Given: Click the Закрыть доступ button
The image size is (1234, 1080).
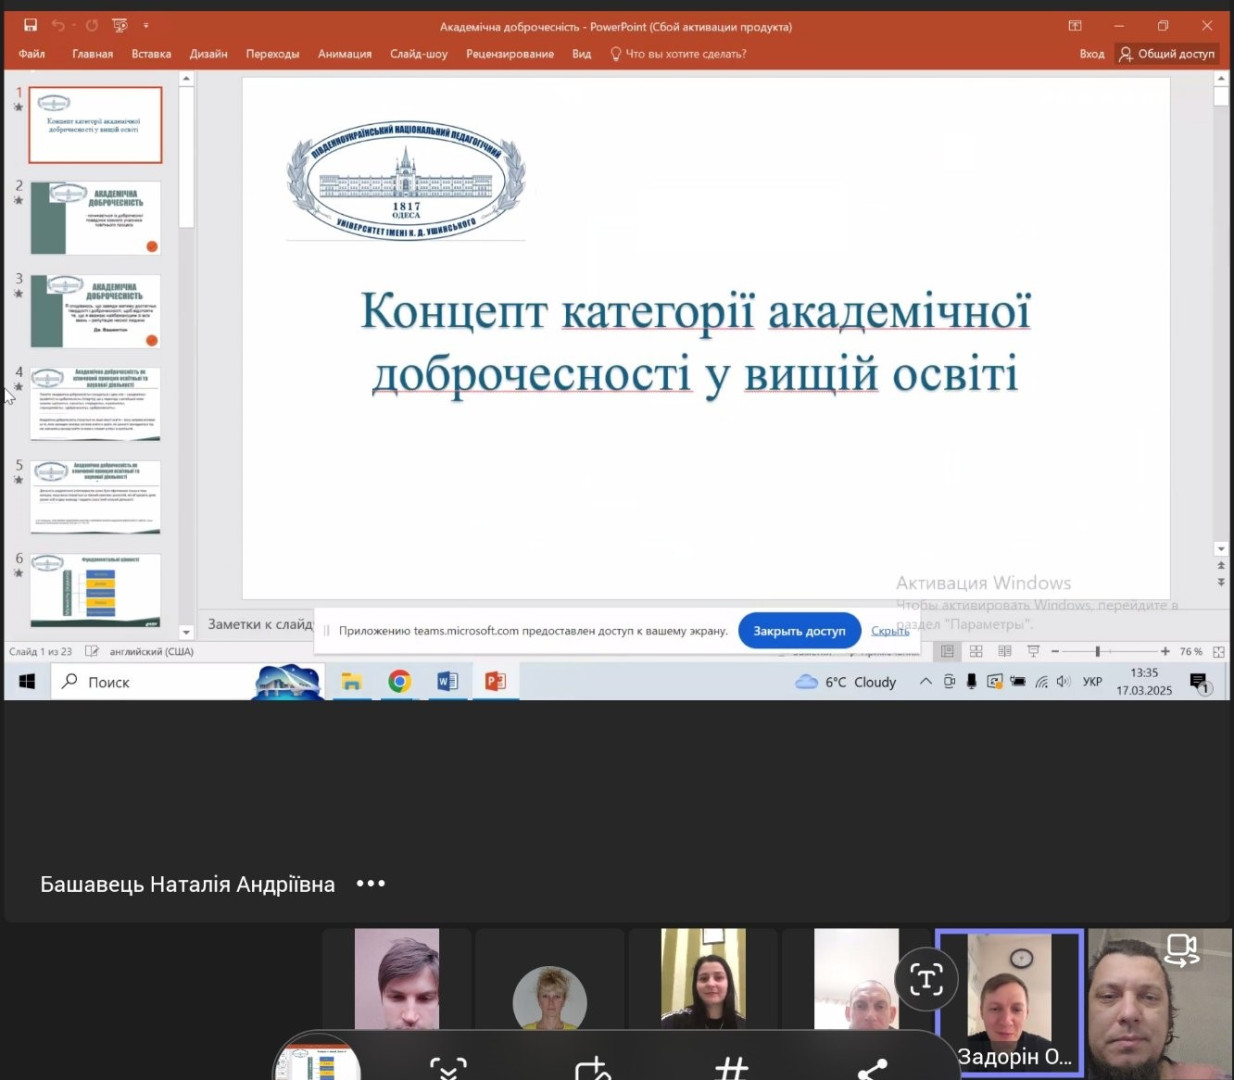Looking at the screenshot, I should pyautogui.click(x=799, y=631).
